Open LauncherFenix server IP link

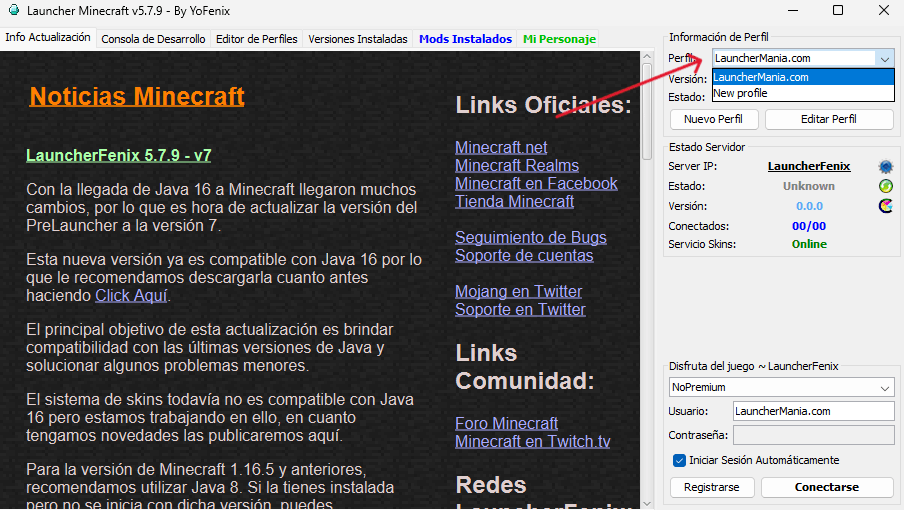[x=809, y=167]
